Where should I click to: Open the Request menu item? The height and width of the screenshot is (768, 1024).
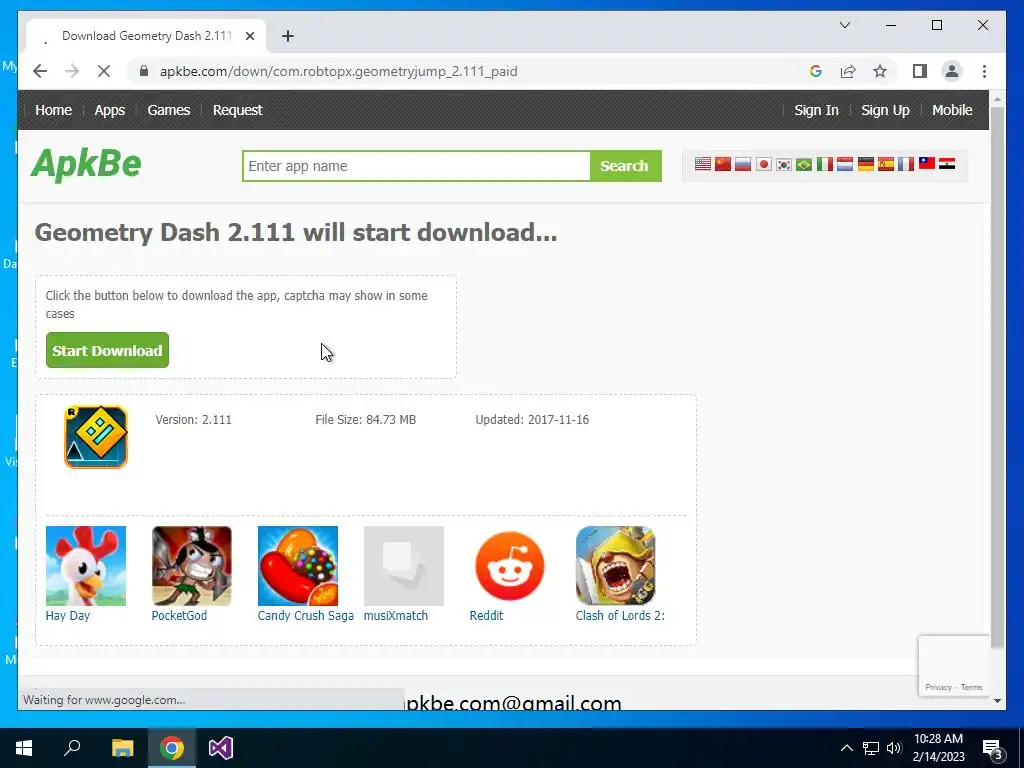237,110
